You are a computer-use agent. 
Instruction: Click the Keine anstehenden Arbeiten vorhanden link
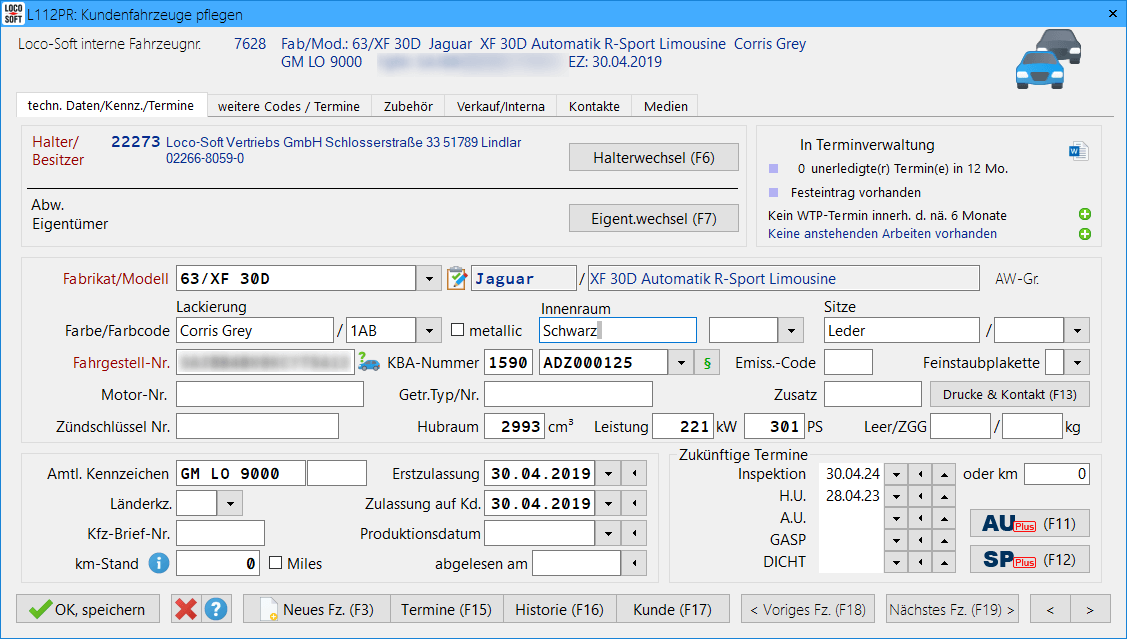tap(882, 234)
